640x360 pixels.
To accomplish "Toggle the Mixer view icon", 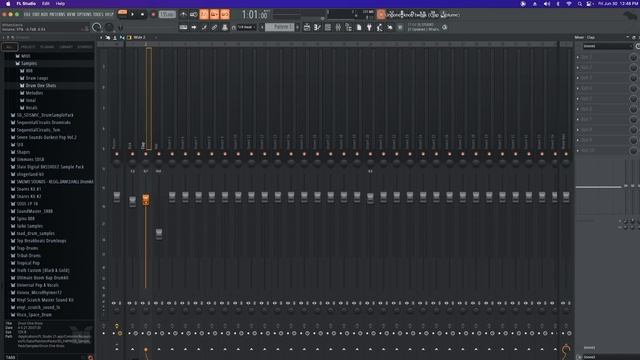I will click(338, 27).
